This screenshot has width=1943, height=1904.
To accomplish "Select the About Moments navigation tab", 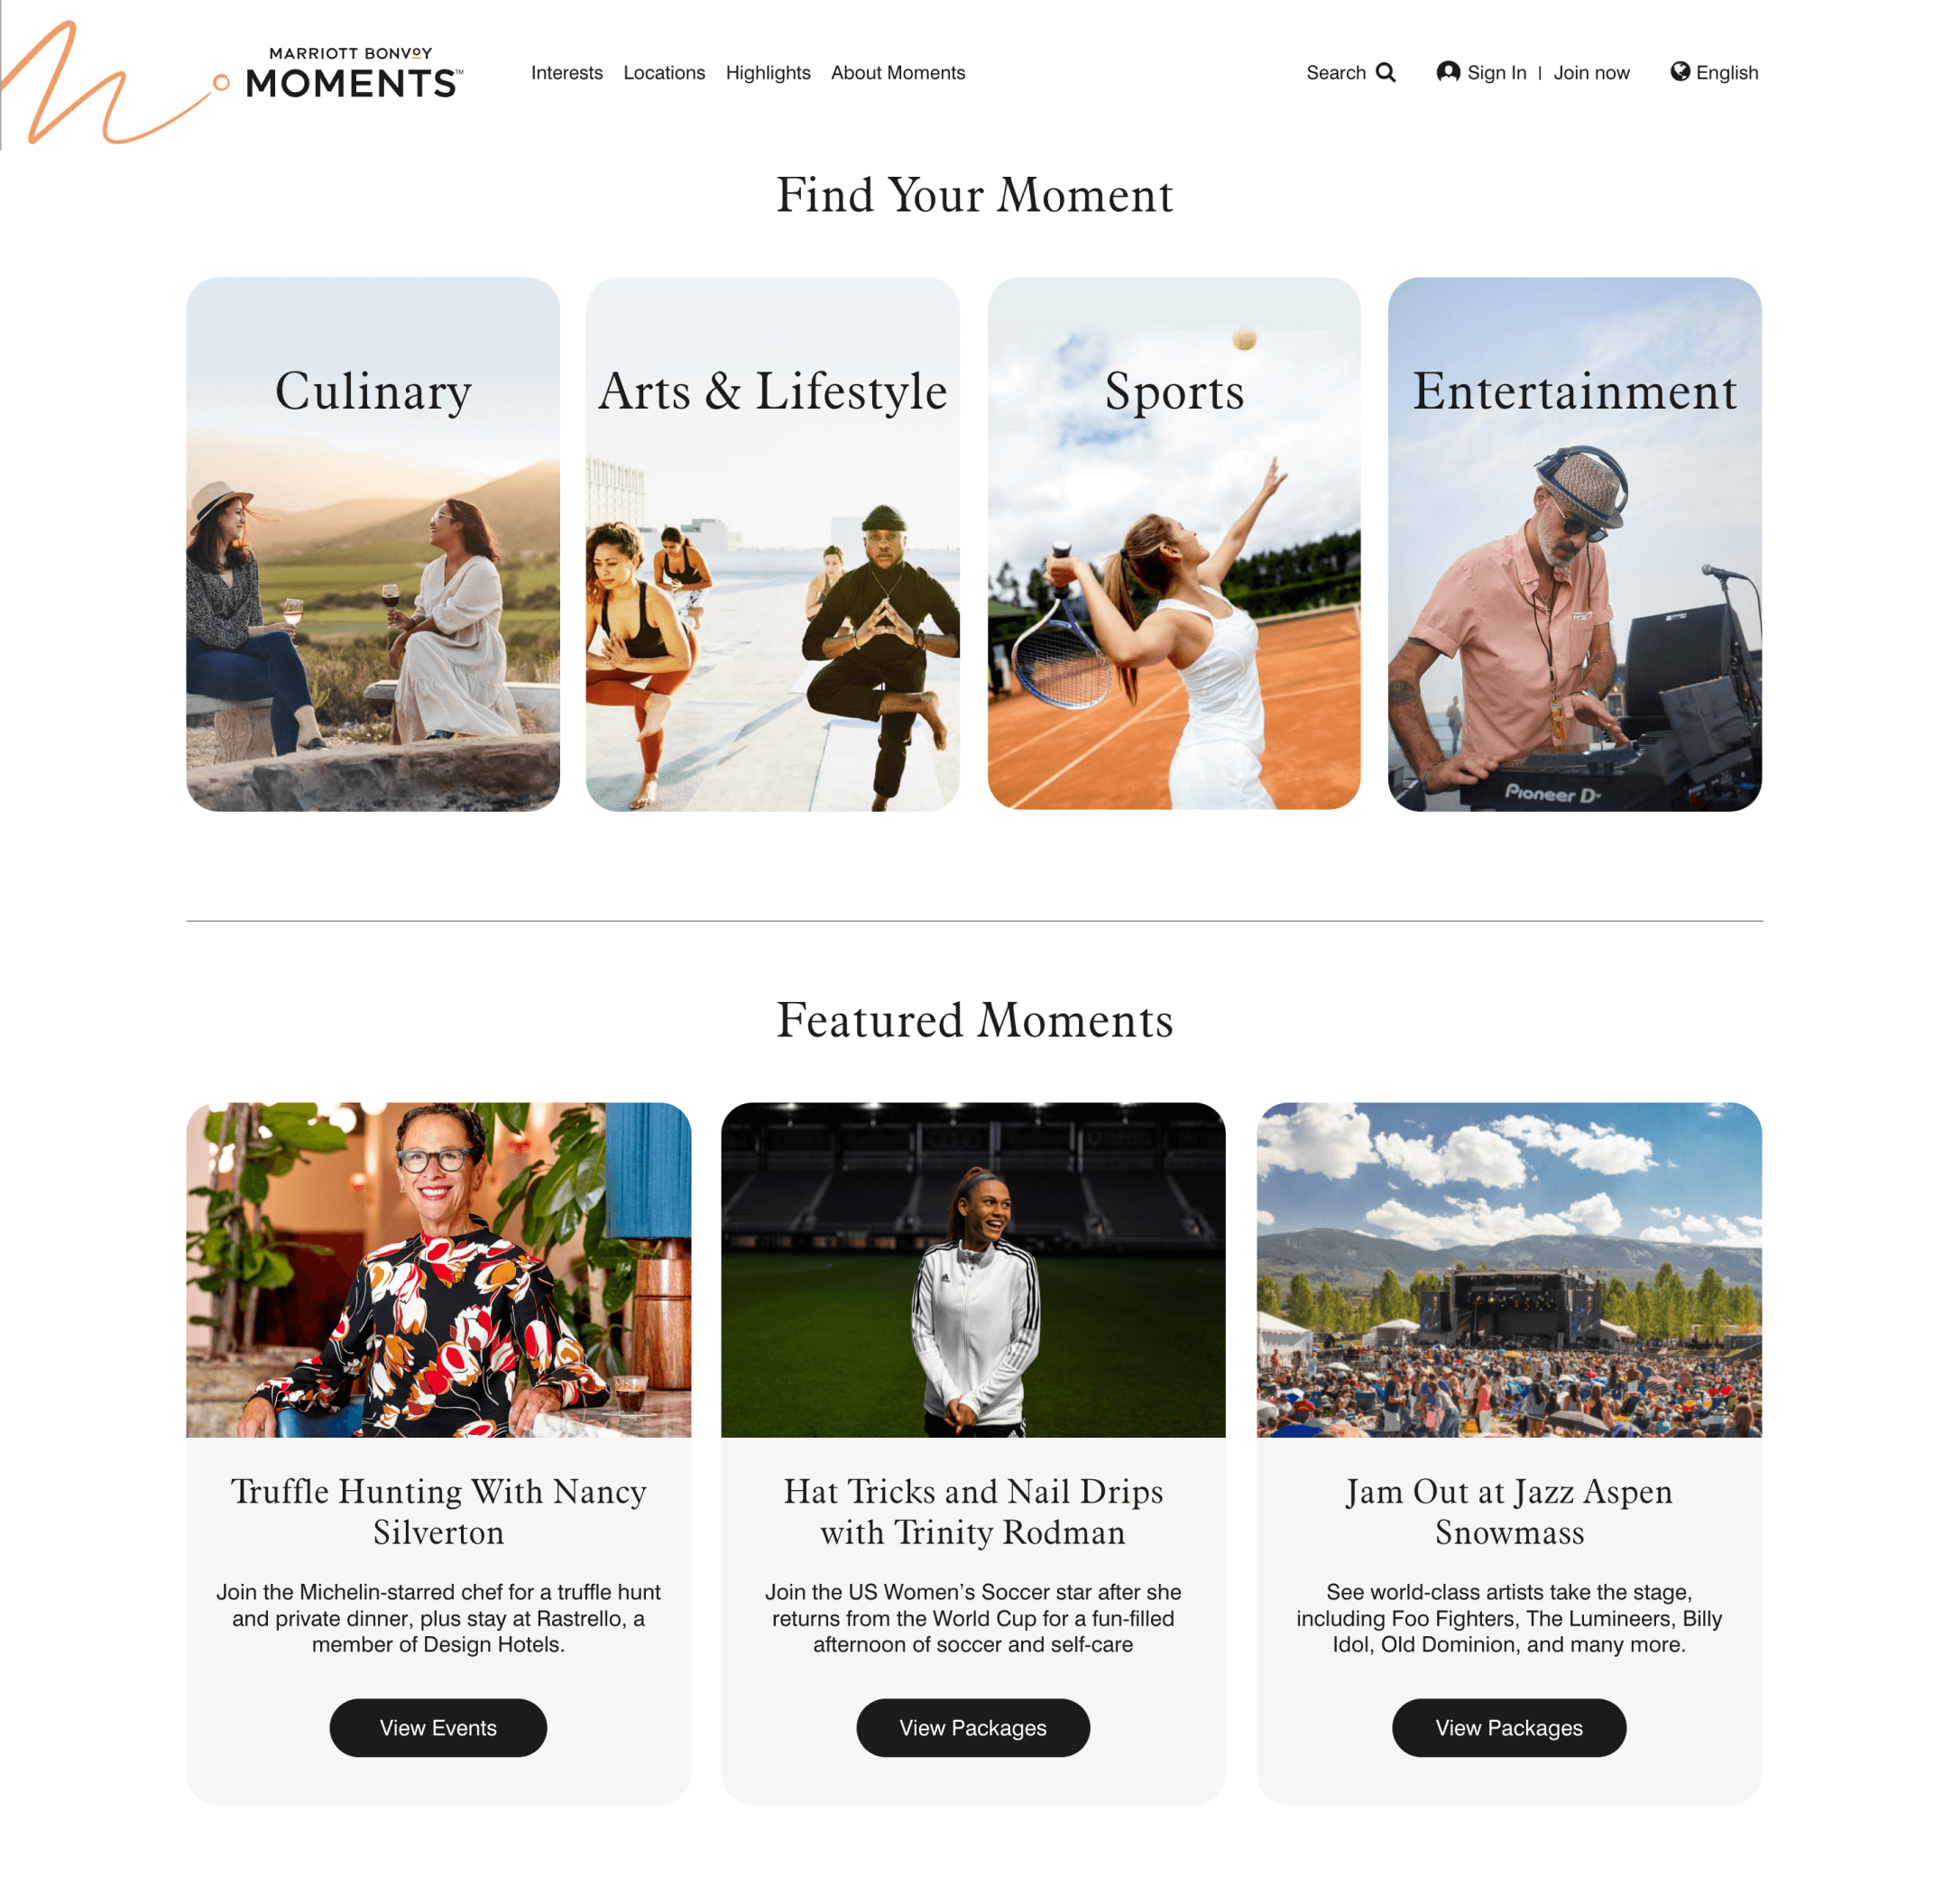I will point(898,71).
